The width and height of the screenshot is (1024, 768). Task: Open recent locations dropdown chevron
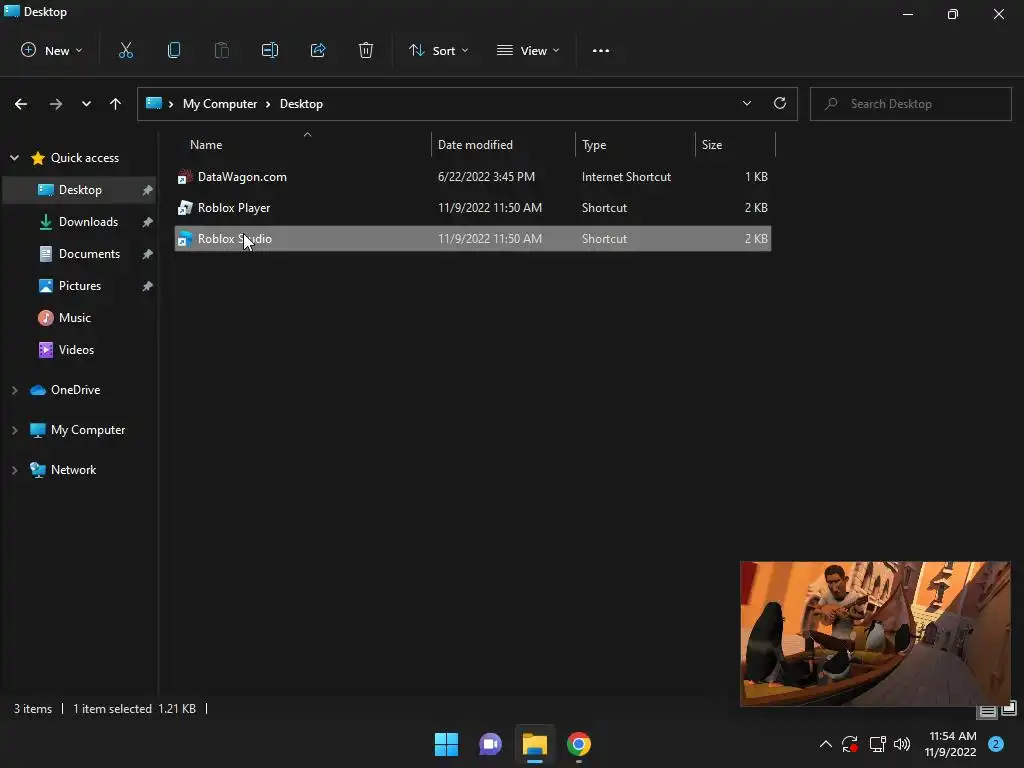click(x=86, y=104)
